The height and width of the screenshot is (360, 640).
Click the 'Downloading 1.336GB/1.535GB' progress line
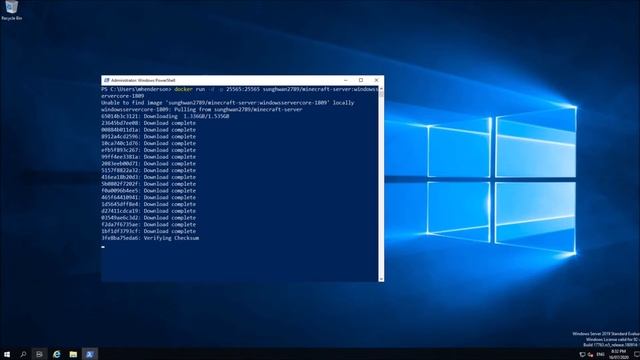pos(165,116)
